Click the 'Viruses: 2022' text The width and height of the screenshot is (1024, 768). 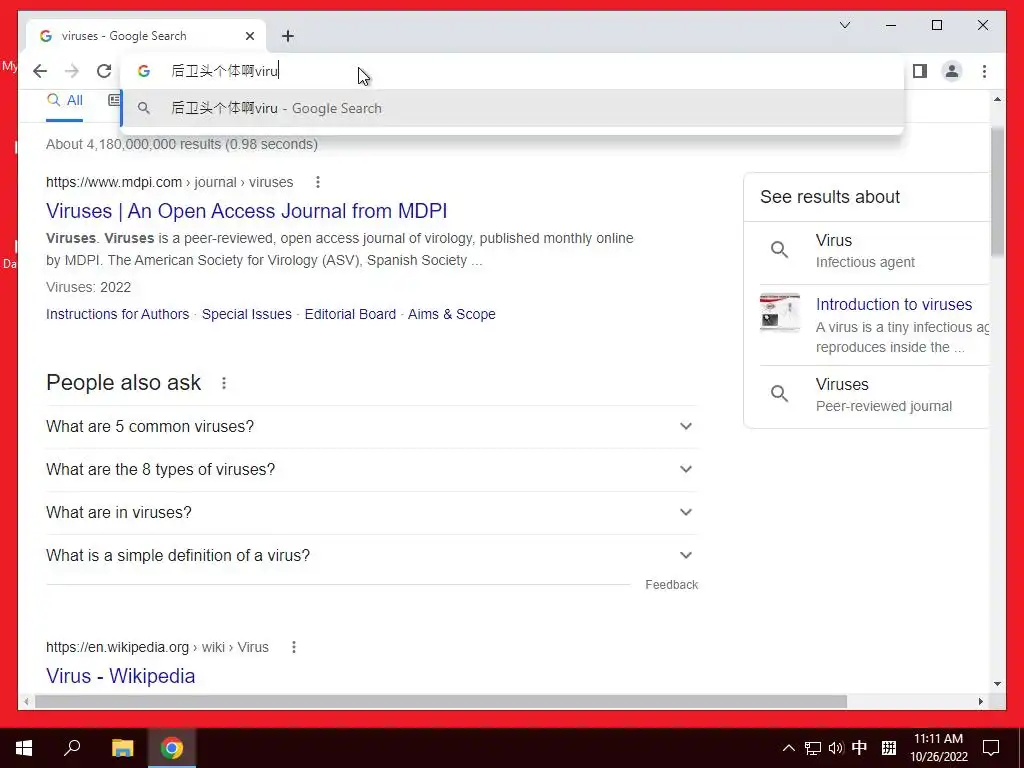pos(88,287)
